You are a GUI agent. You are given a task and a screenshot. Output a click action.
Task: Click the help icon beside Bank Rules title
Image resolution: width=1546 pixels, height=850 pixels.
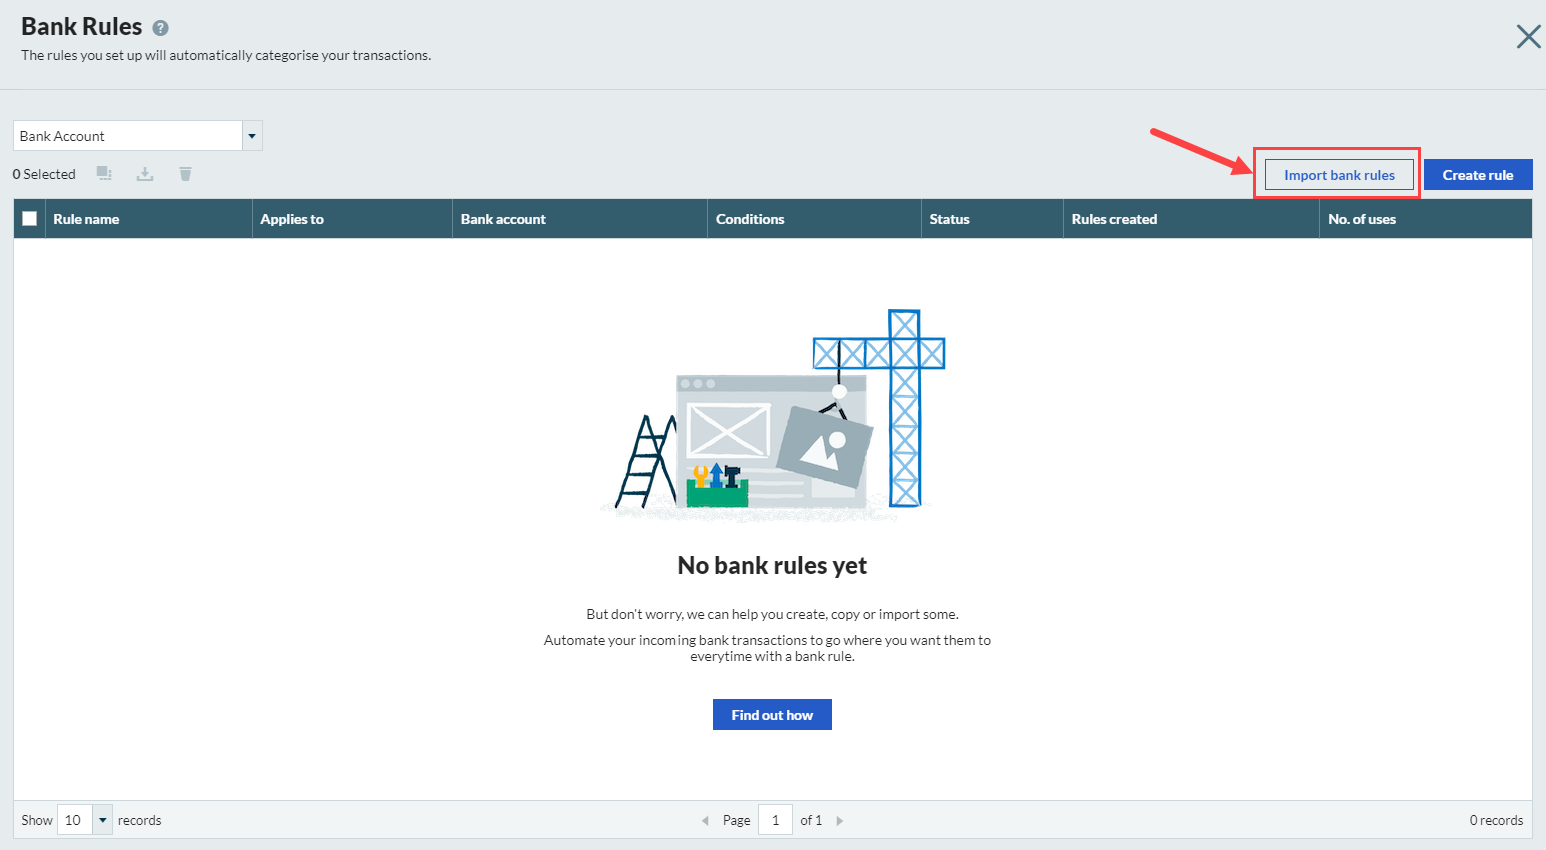click(160, 28)
